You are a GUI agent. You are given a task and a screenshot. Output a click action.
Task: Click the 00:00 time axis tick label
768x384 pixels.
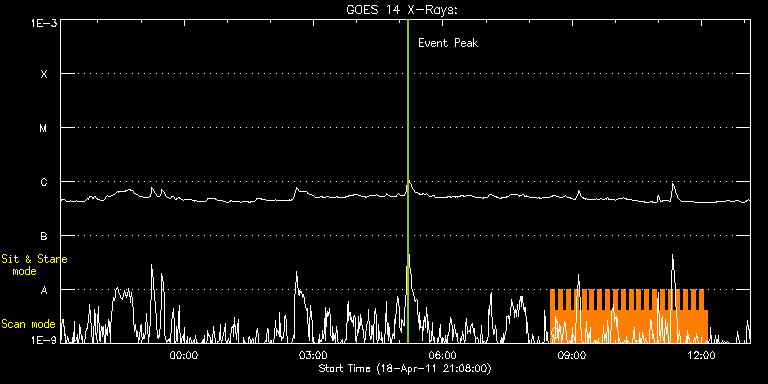coord(184,356)
